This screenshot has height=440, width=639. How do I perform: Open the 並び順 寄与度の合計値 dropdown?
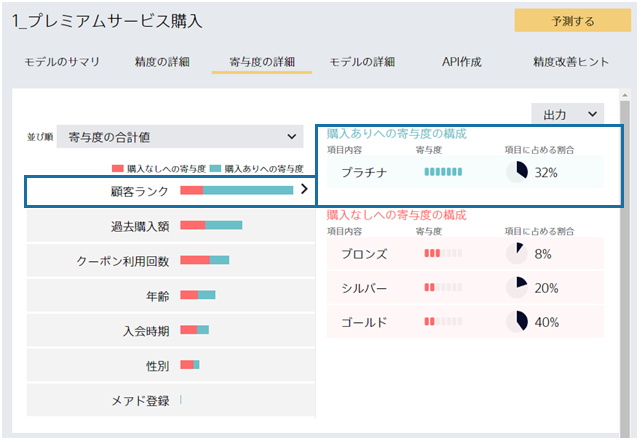click(x=180, y=137)
